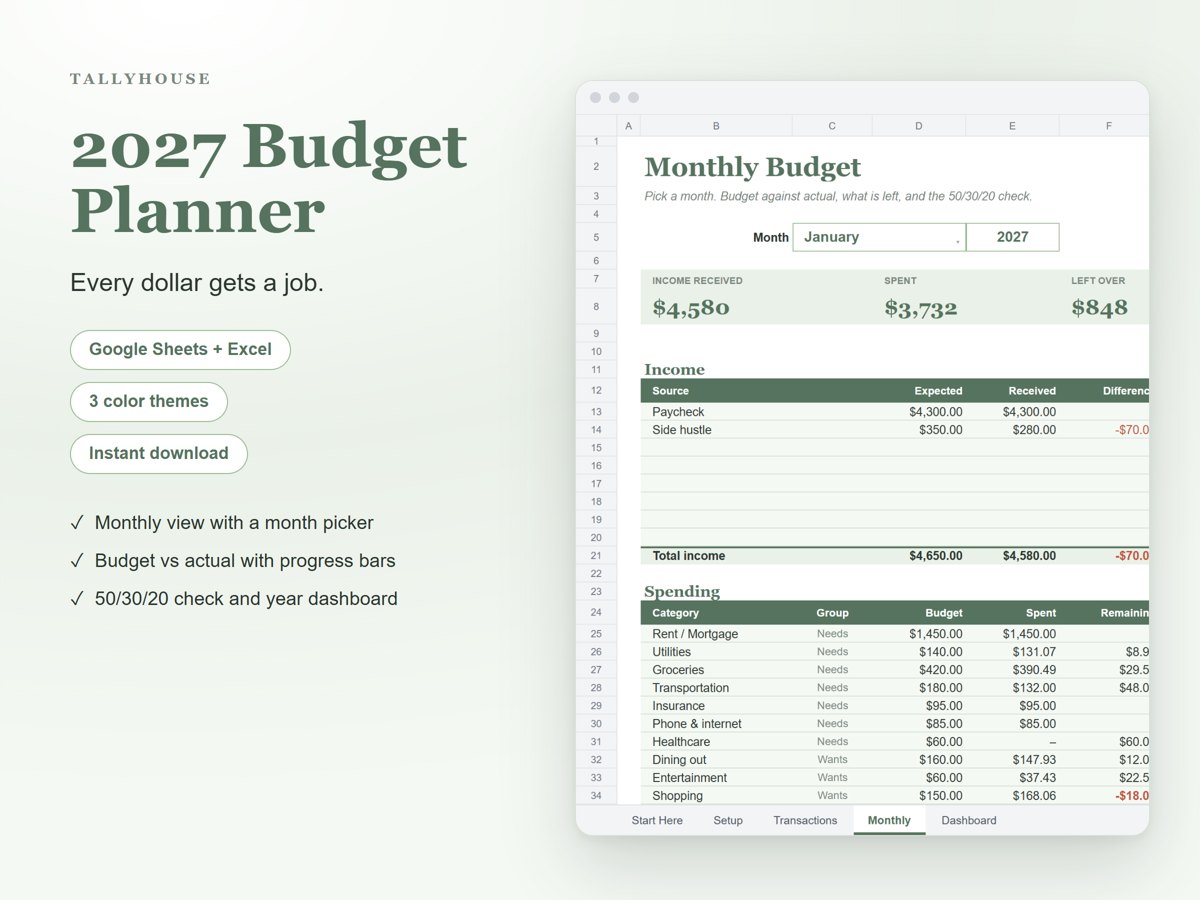The image size is (1200, 900).
Task: Click the $3,732 spent value
Action: (x=921, y=308)
